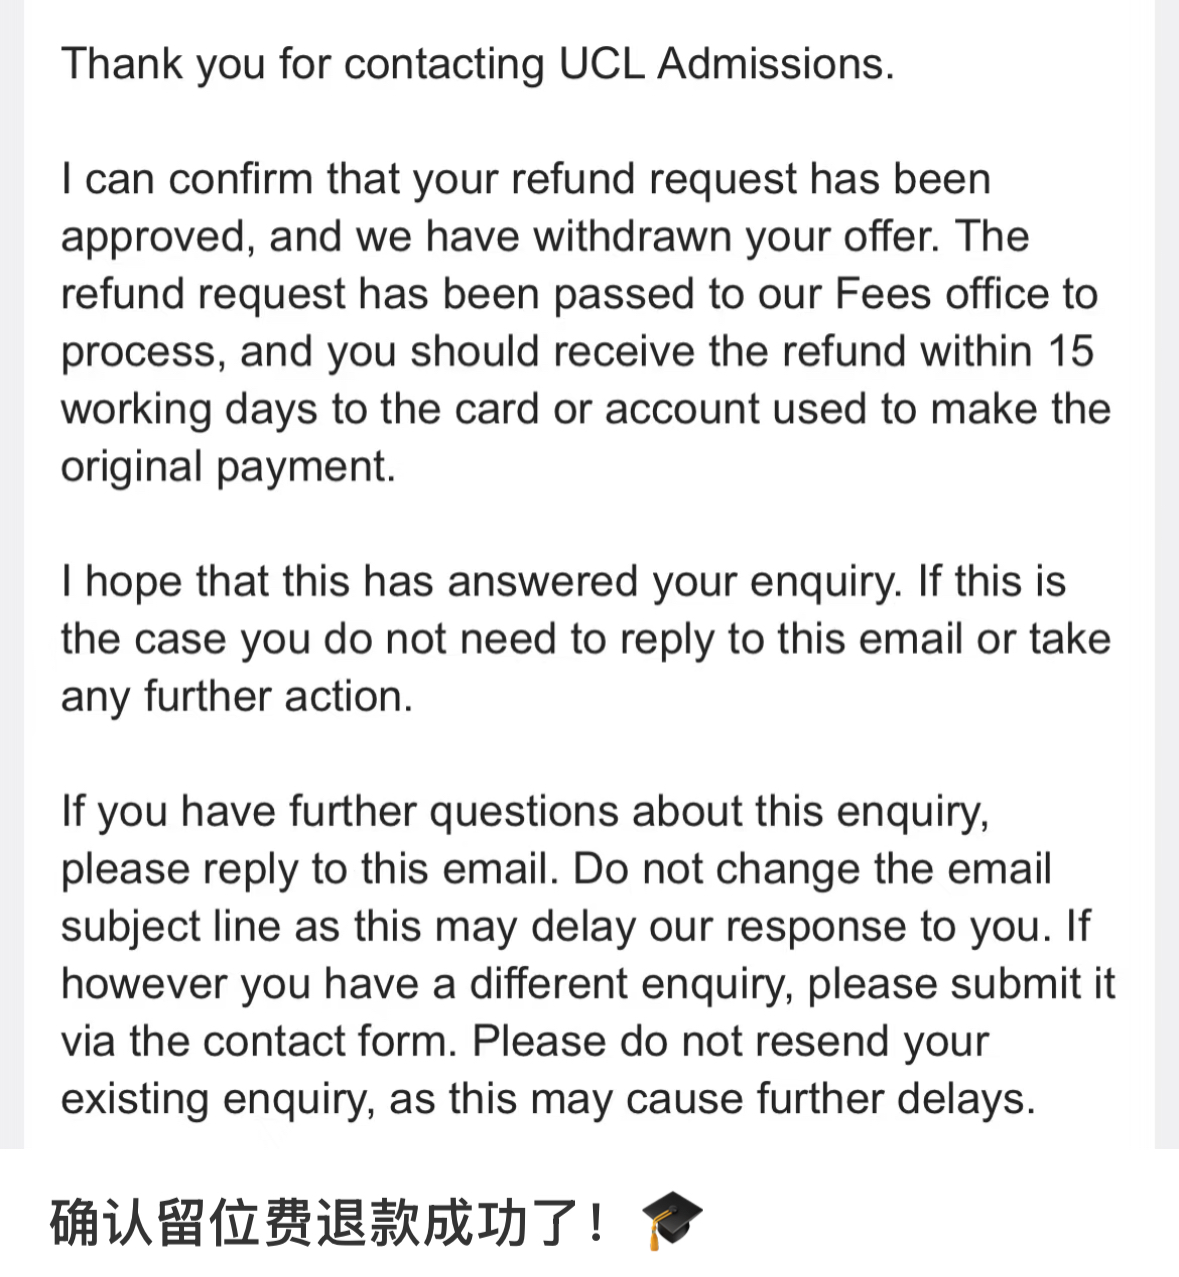Screen dimensions: 1179x1277
Task: Click the phrase 'Please do not resend your'
Action: (730, 1042)
